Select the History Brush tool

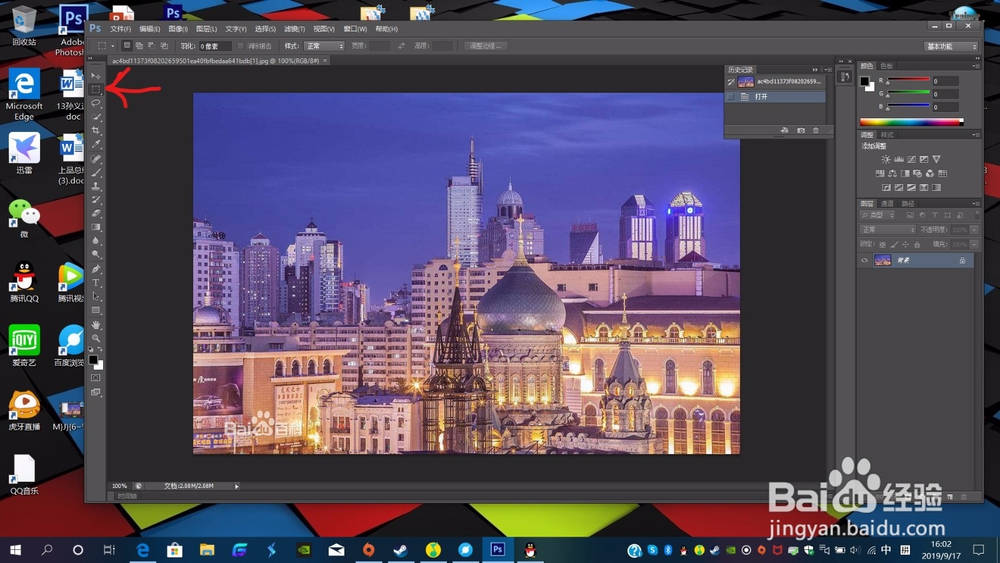click(96, 200)
